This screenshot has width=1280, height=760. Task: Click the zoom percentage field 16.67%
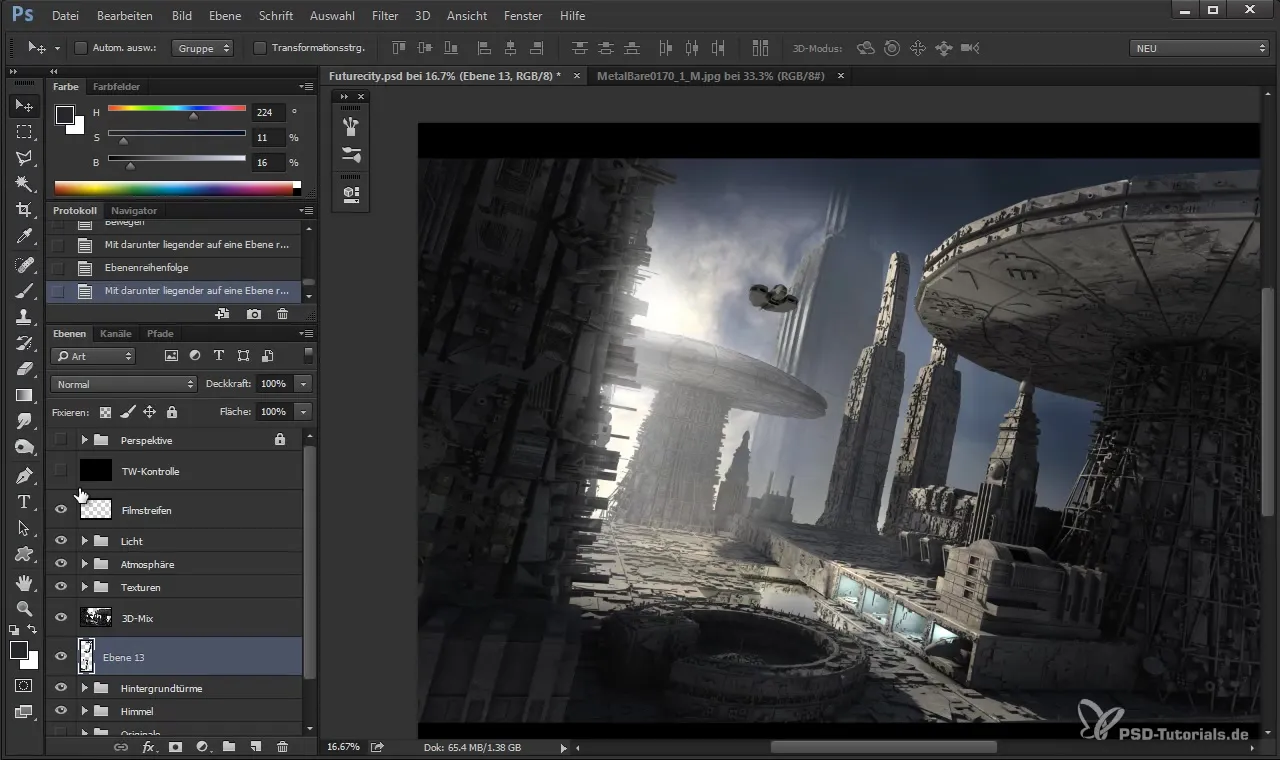pyautogui.click(x=344, y=747)
